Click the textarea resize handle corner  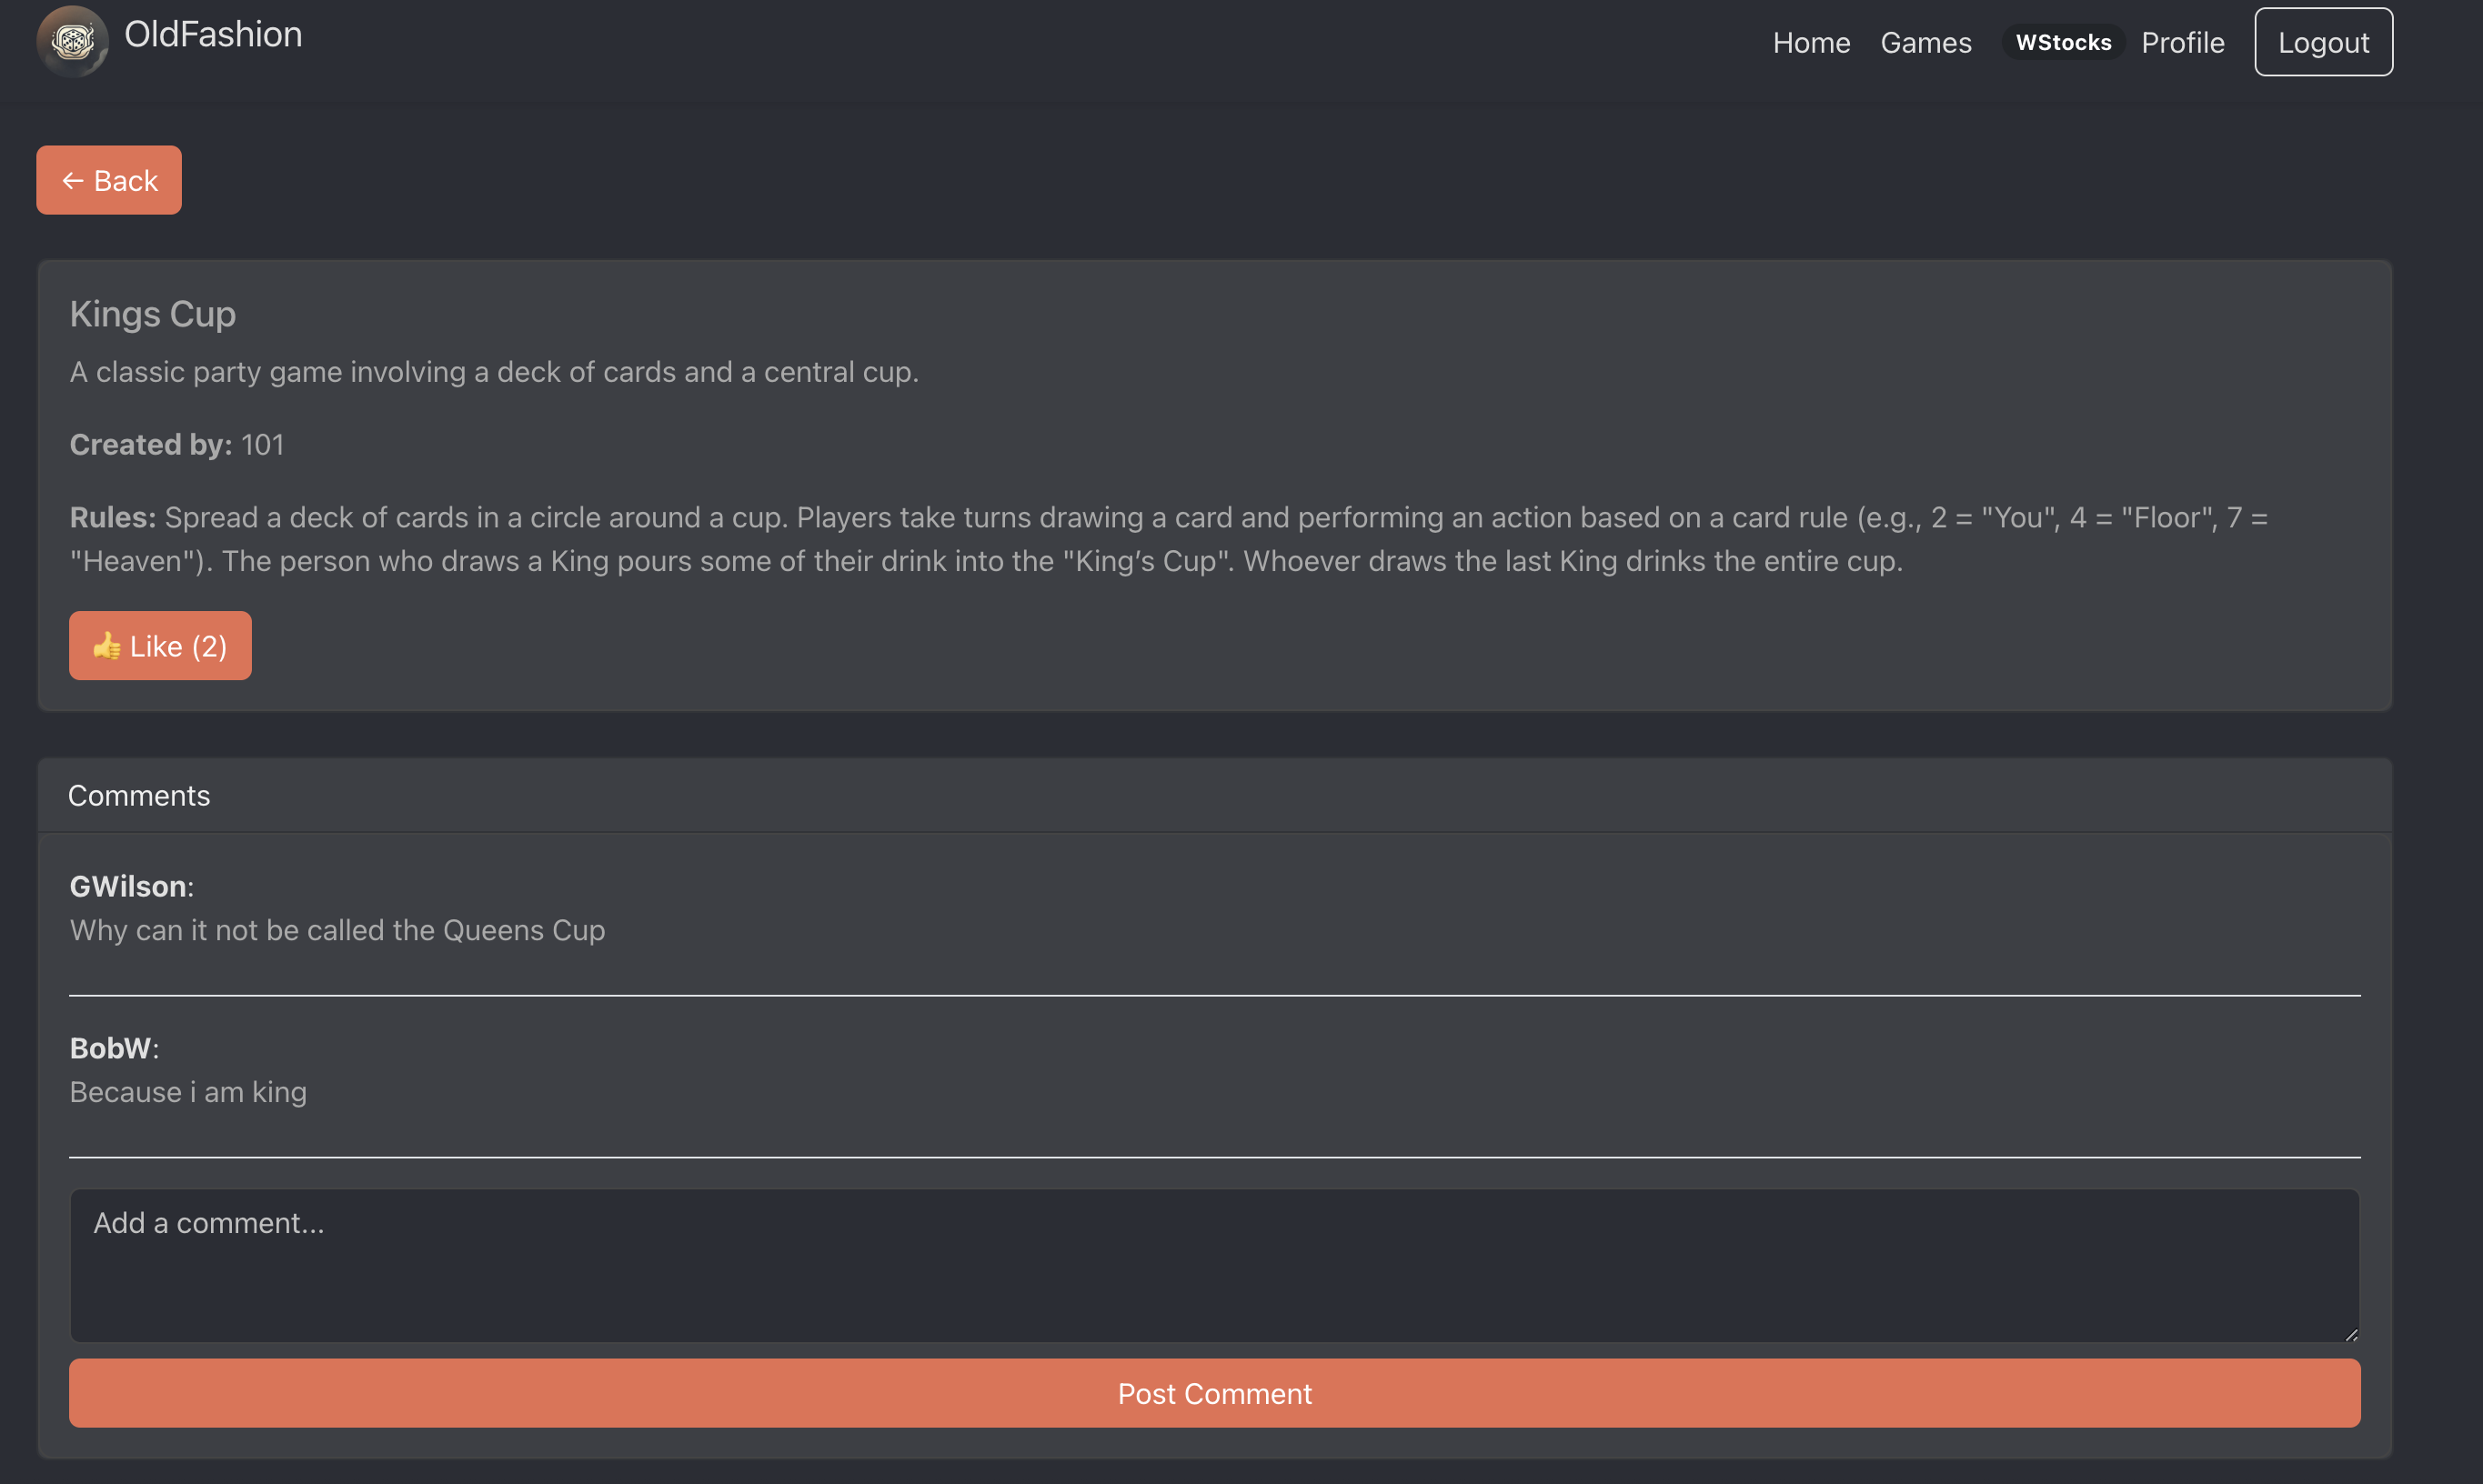coord(2351,1334)
